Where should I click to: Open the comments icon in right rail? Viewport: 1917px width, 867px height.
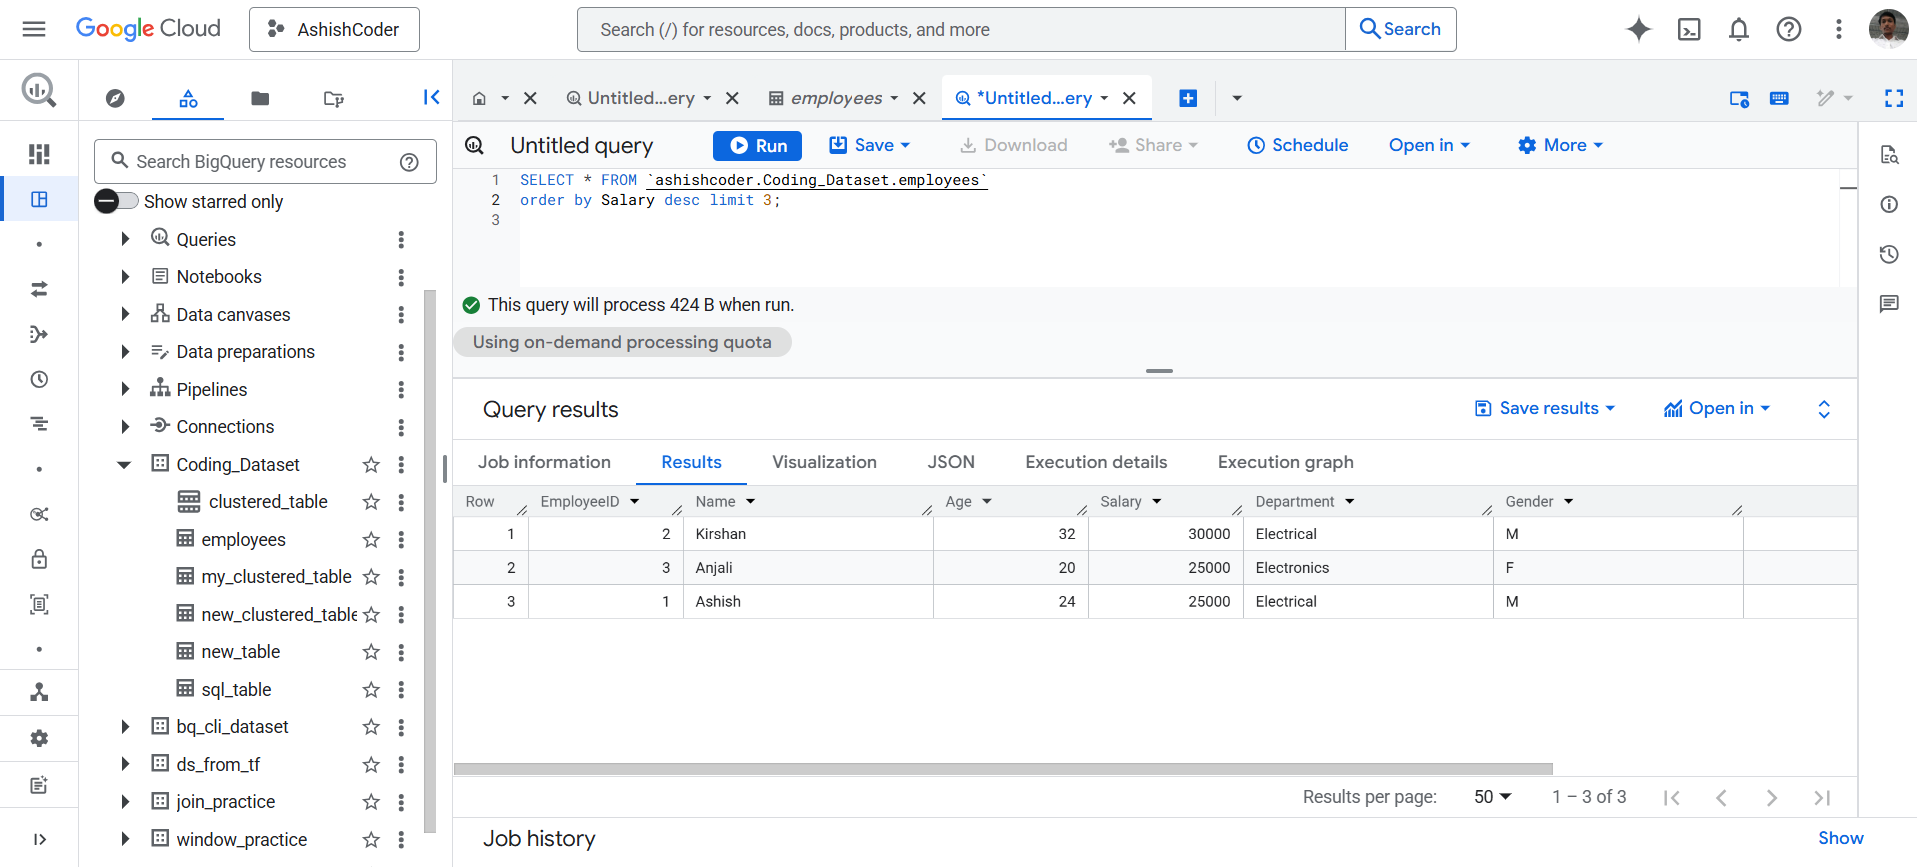(x=1889, y=304)
